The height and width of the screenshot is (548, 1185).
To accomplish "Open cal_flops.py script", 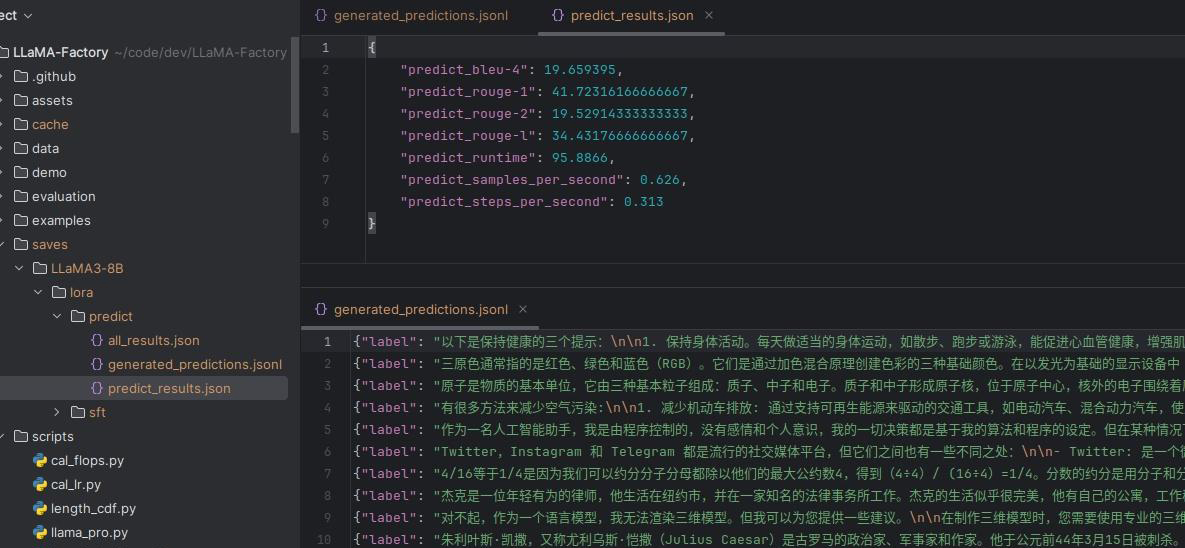I will click(x=88, y=460).
